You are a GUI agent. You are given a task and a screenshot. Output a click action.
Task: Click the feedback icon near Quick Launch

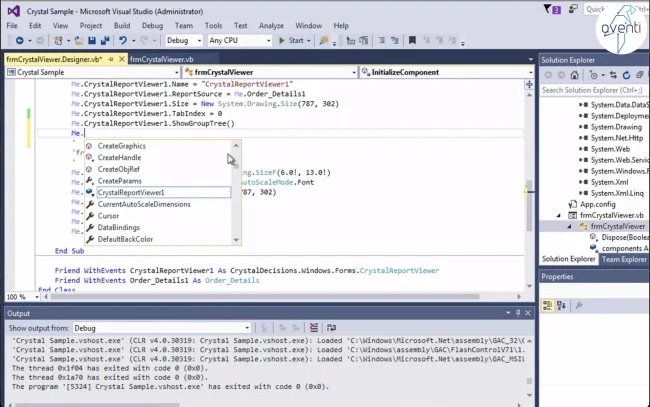(x=573, y=9)
